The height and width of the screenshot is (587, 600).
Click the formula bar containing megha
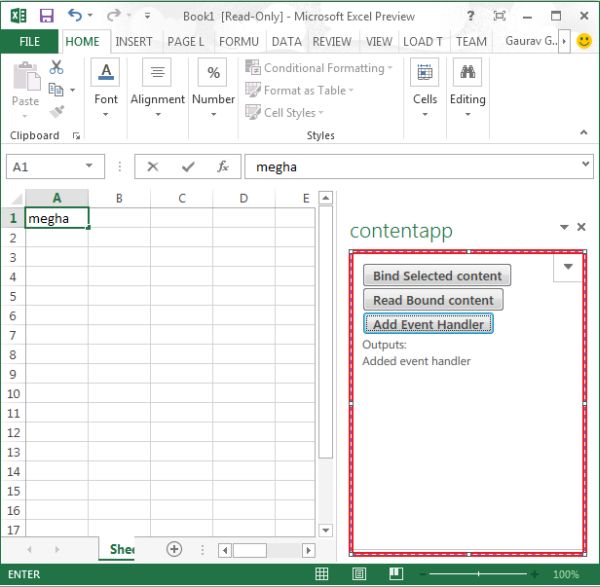click(411, 166)
